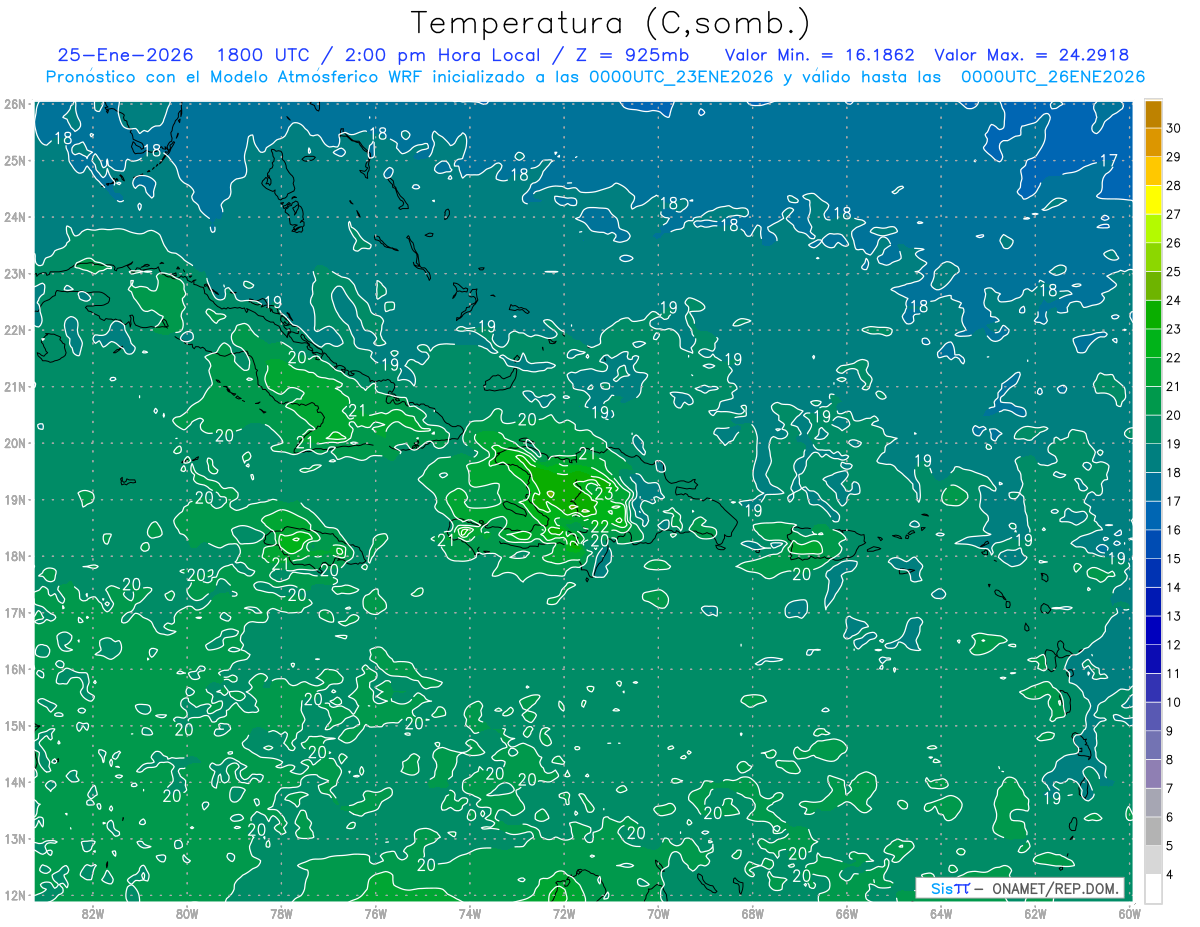The width and height of the screenshot is (1200, 927).
Task: Click latitude axis label "19N"
Action: coord(14,499)
